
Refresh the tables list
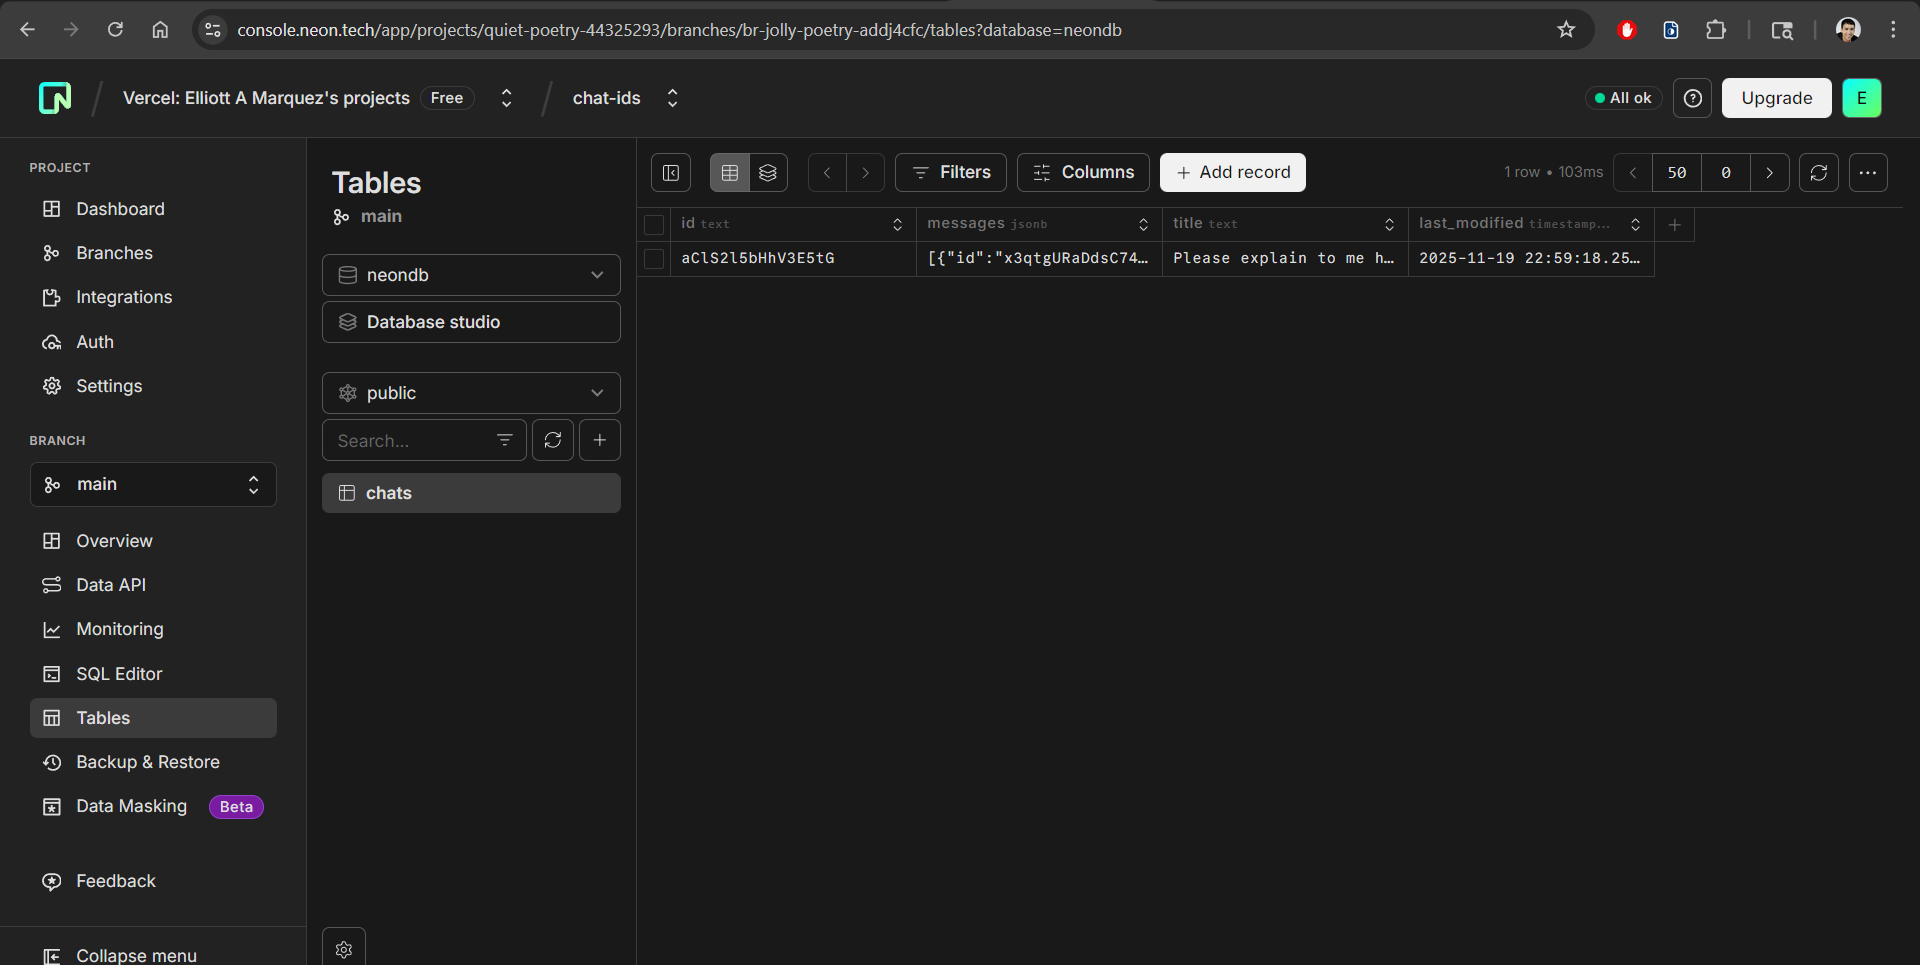552,440
